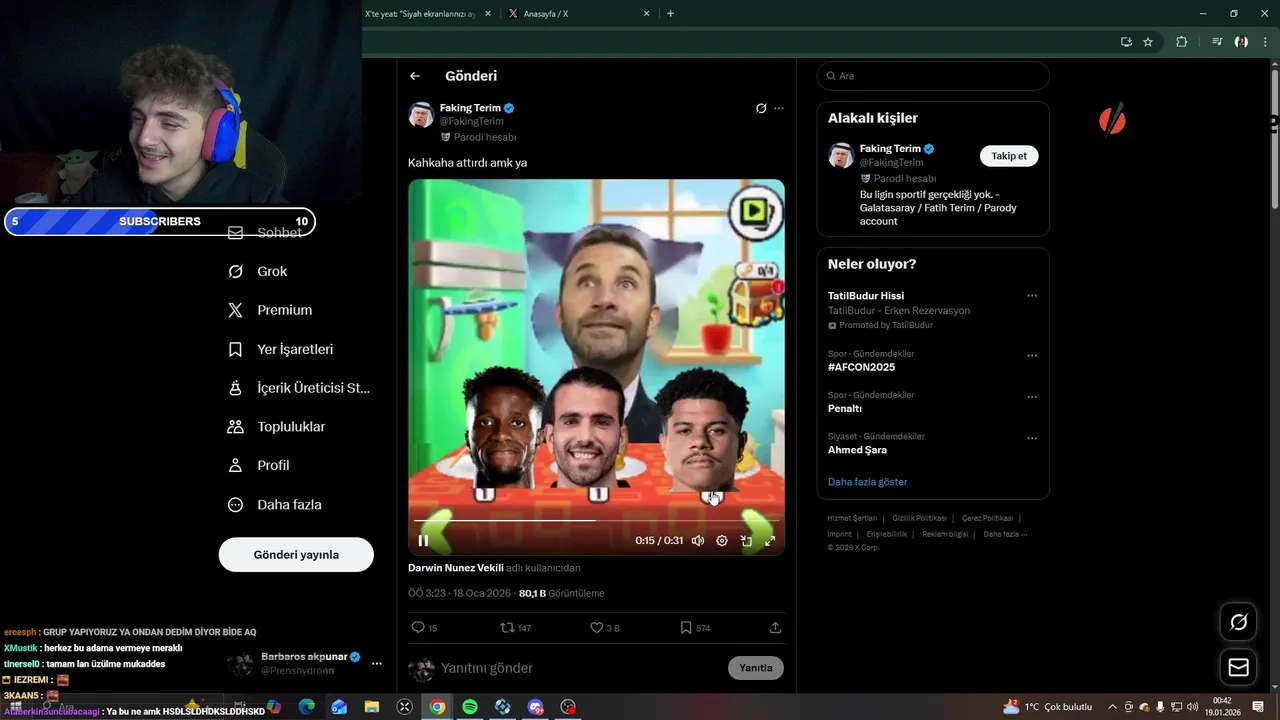This screenshot has height=720, width=1280.
Task: Enter video fullscreen mode
Action: pyautogui.click(x=770, y=541)
